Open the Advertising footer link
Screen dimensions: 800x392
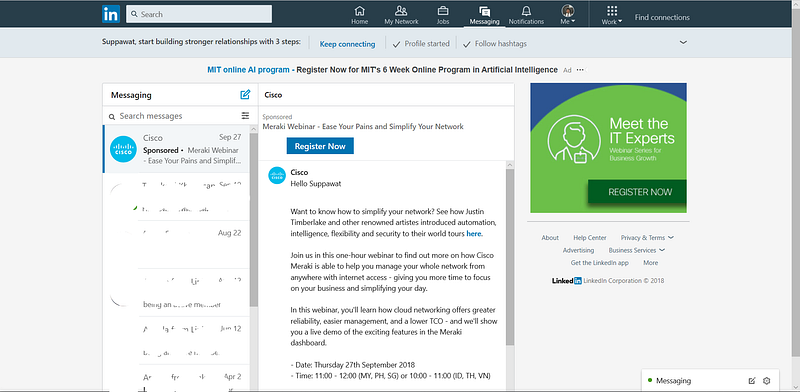[x=579, y=251]
